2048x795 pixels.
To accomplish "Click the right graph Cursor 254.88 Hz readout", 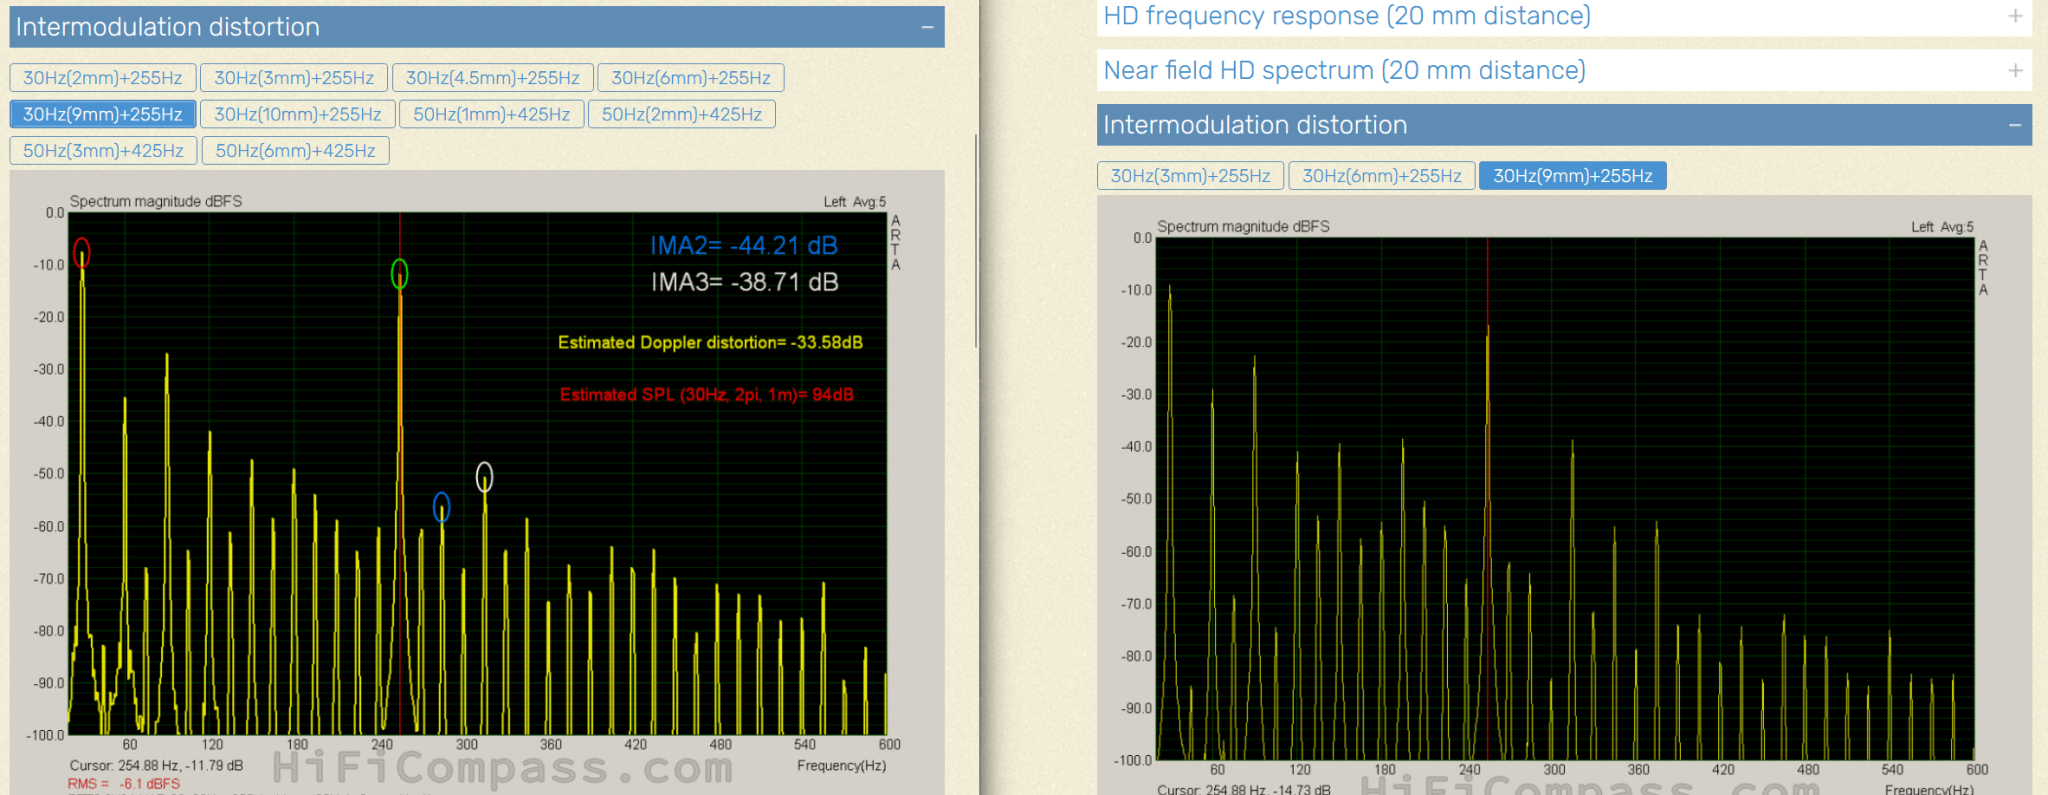I will (1244, 789).
